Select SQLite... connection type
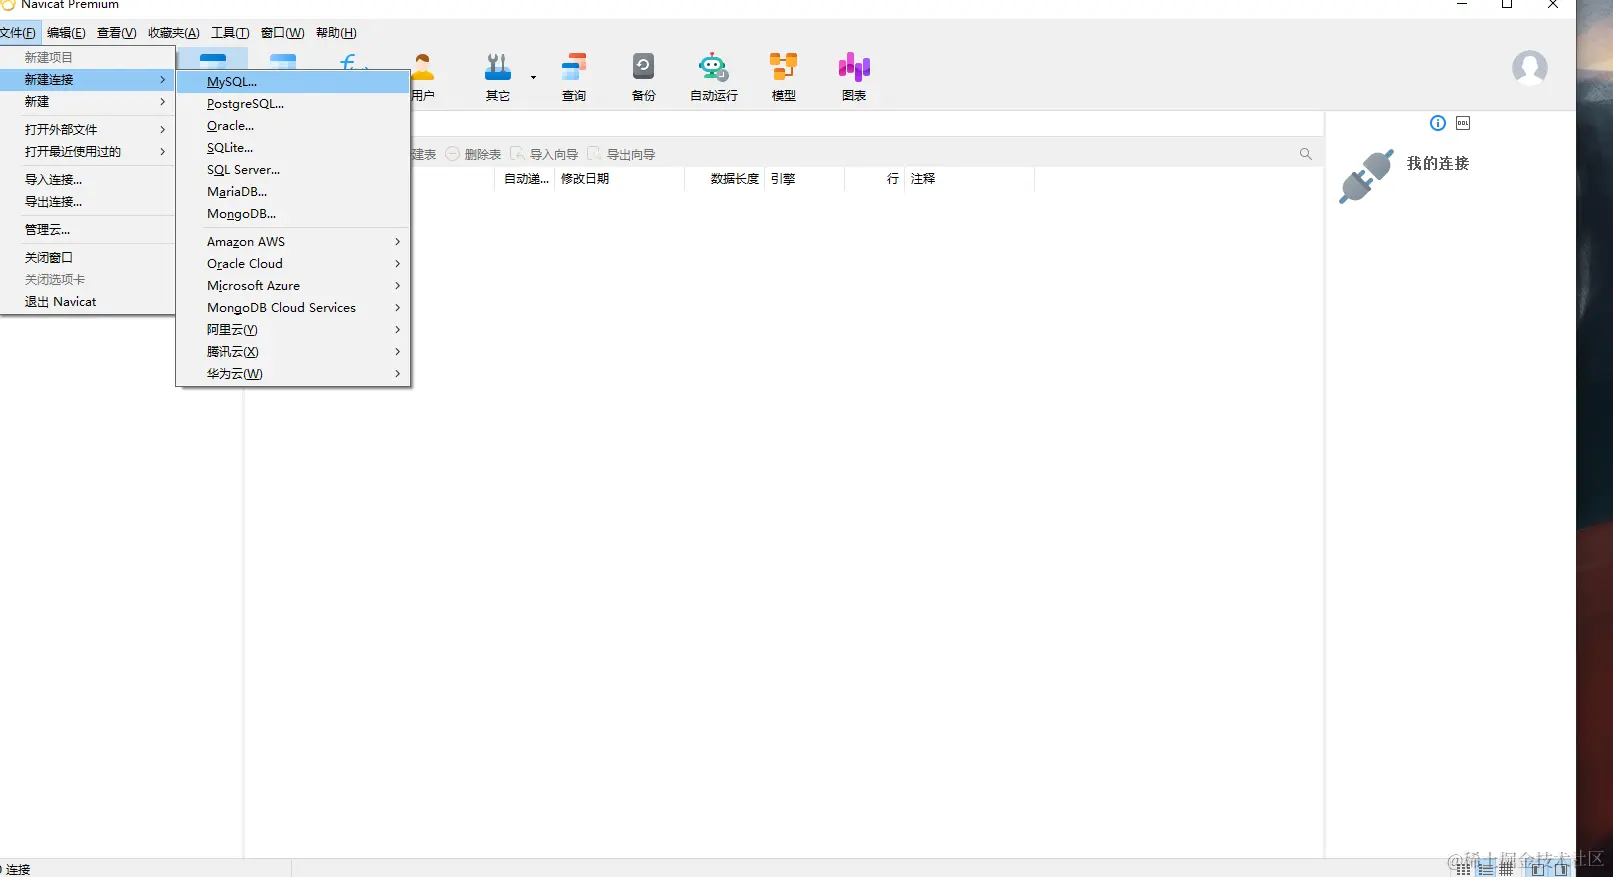Screen dimensions: 1613x877 click(293, 148)
